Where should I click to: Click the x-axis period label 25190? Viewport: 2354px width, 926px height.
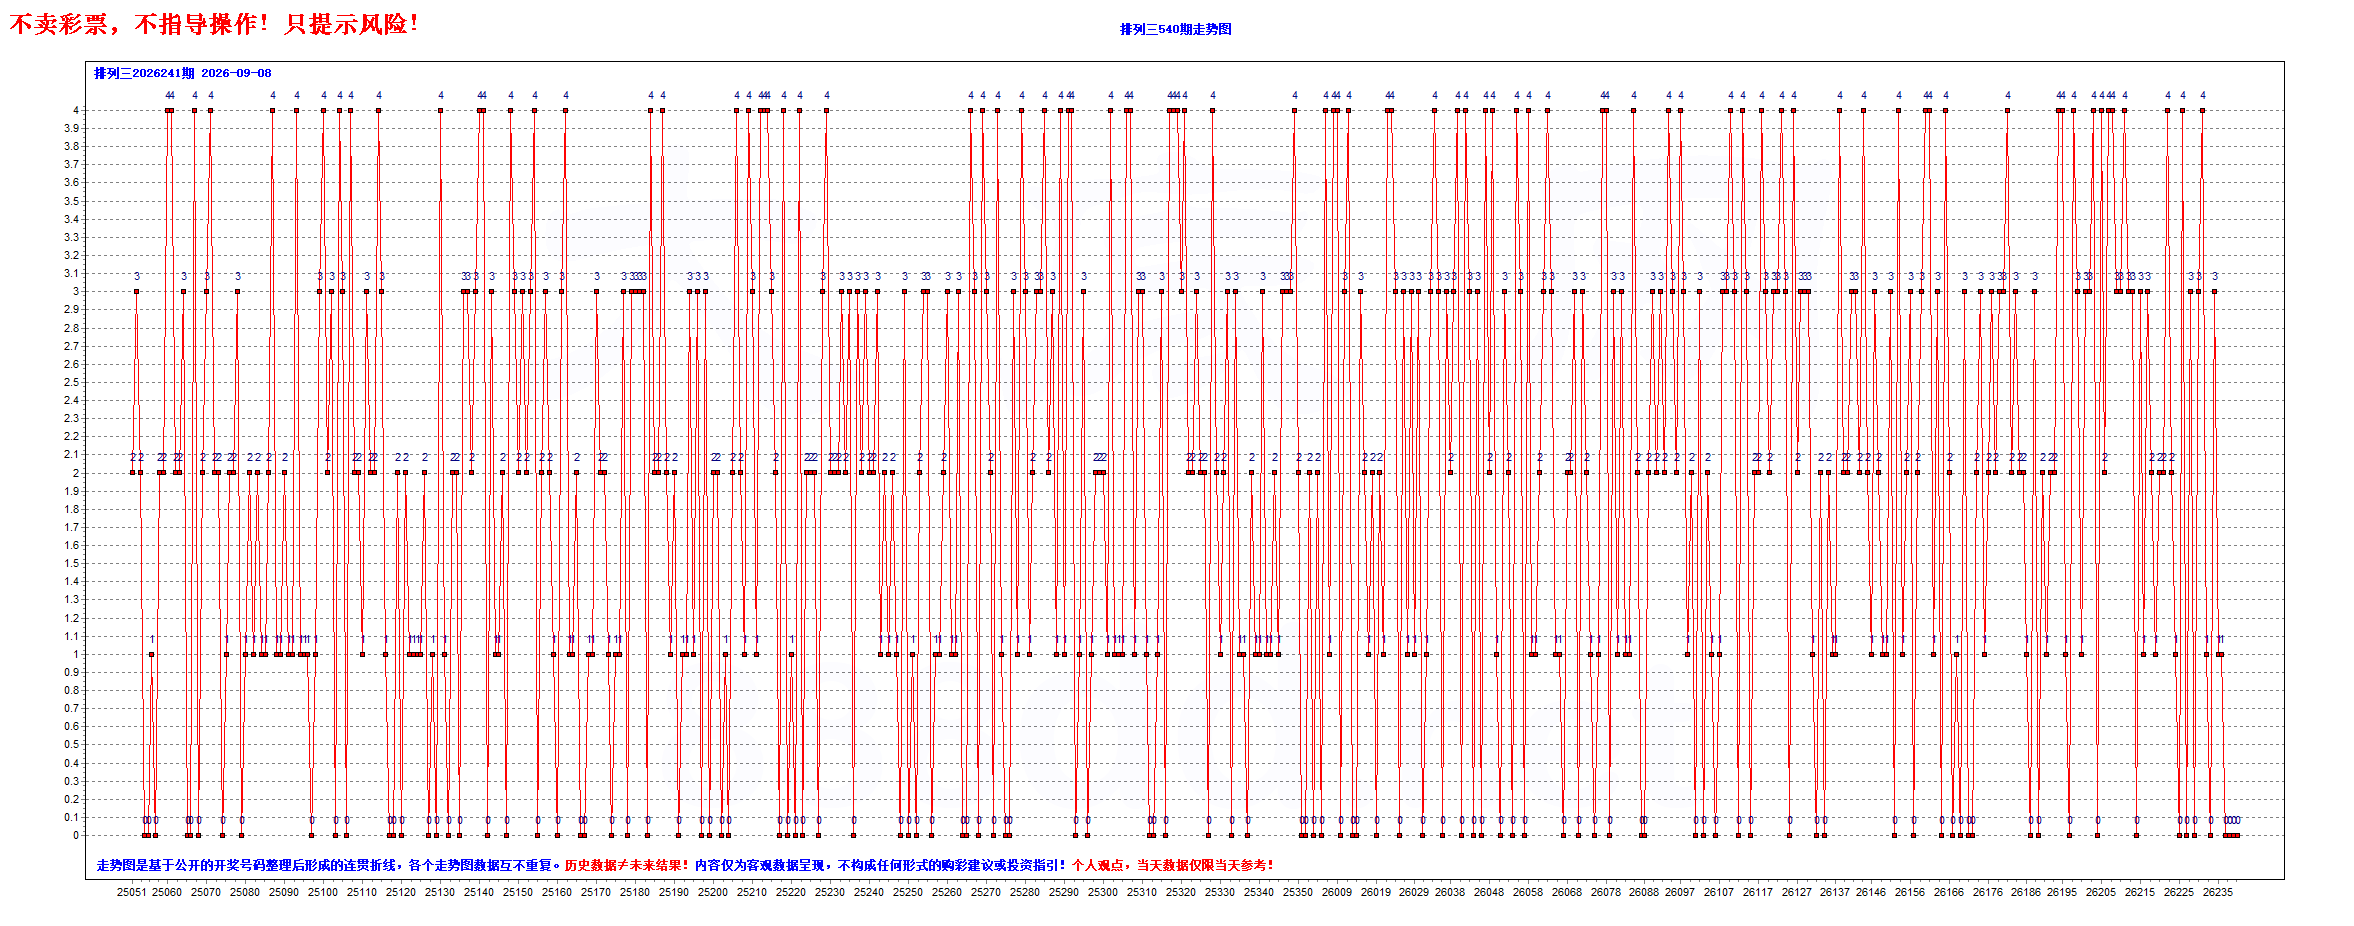(674, 892)
